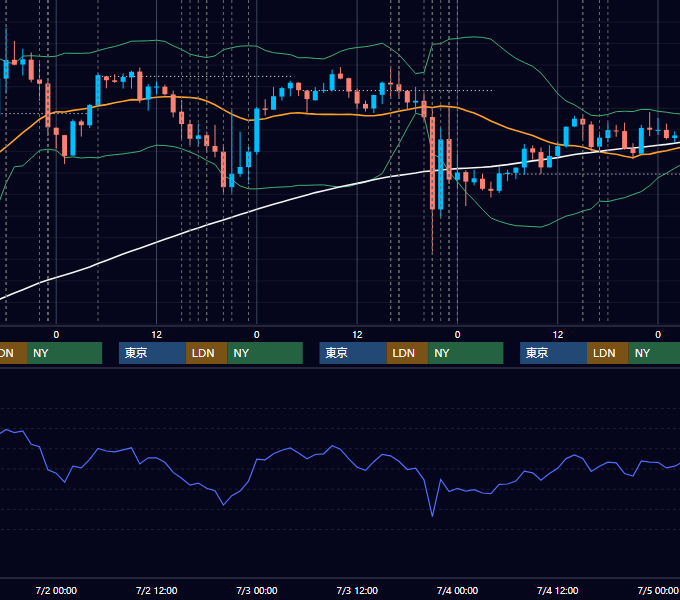The height and width of the screenshot is (600, 680).
Task: Select the 7/3 12:00 date label
Action: (357, 590)
